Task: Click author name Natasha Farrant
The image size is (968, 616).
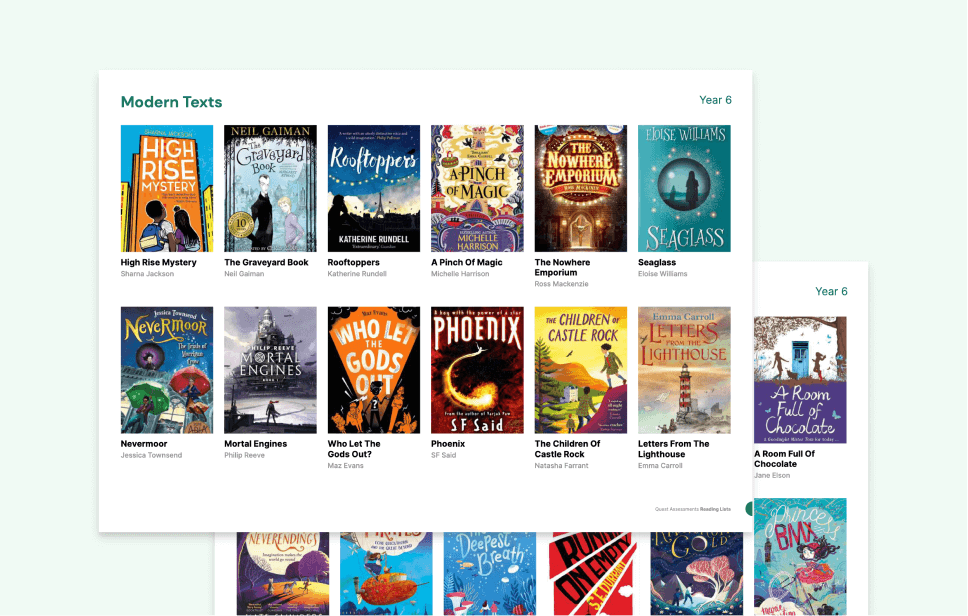Action: (561, 465)
